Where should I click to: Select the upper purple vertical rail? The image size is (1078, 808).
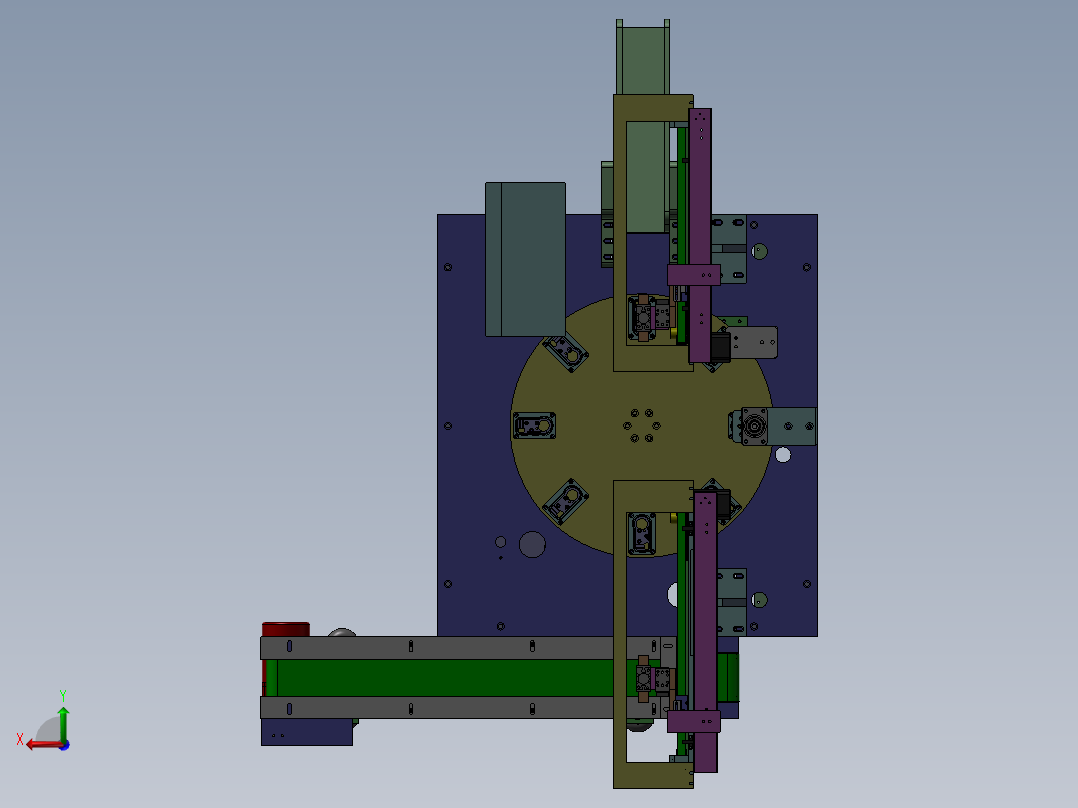coord(700,234)
